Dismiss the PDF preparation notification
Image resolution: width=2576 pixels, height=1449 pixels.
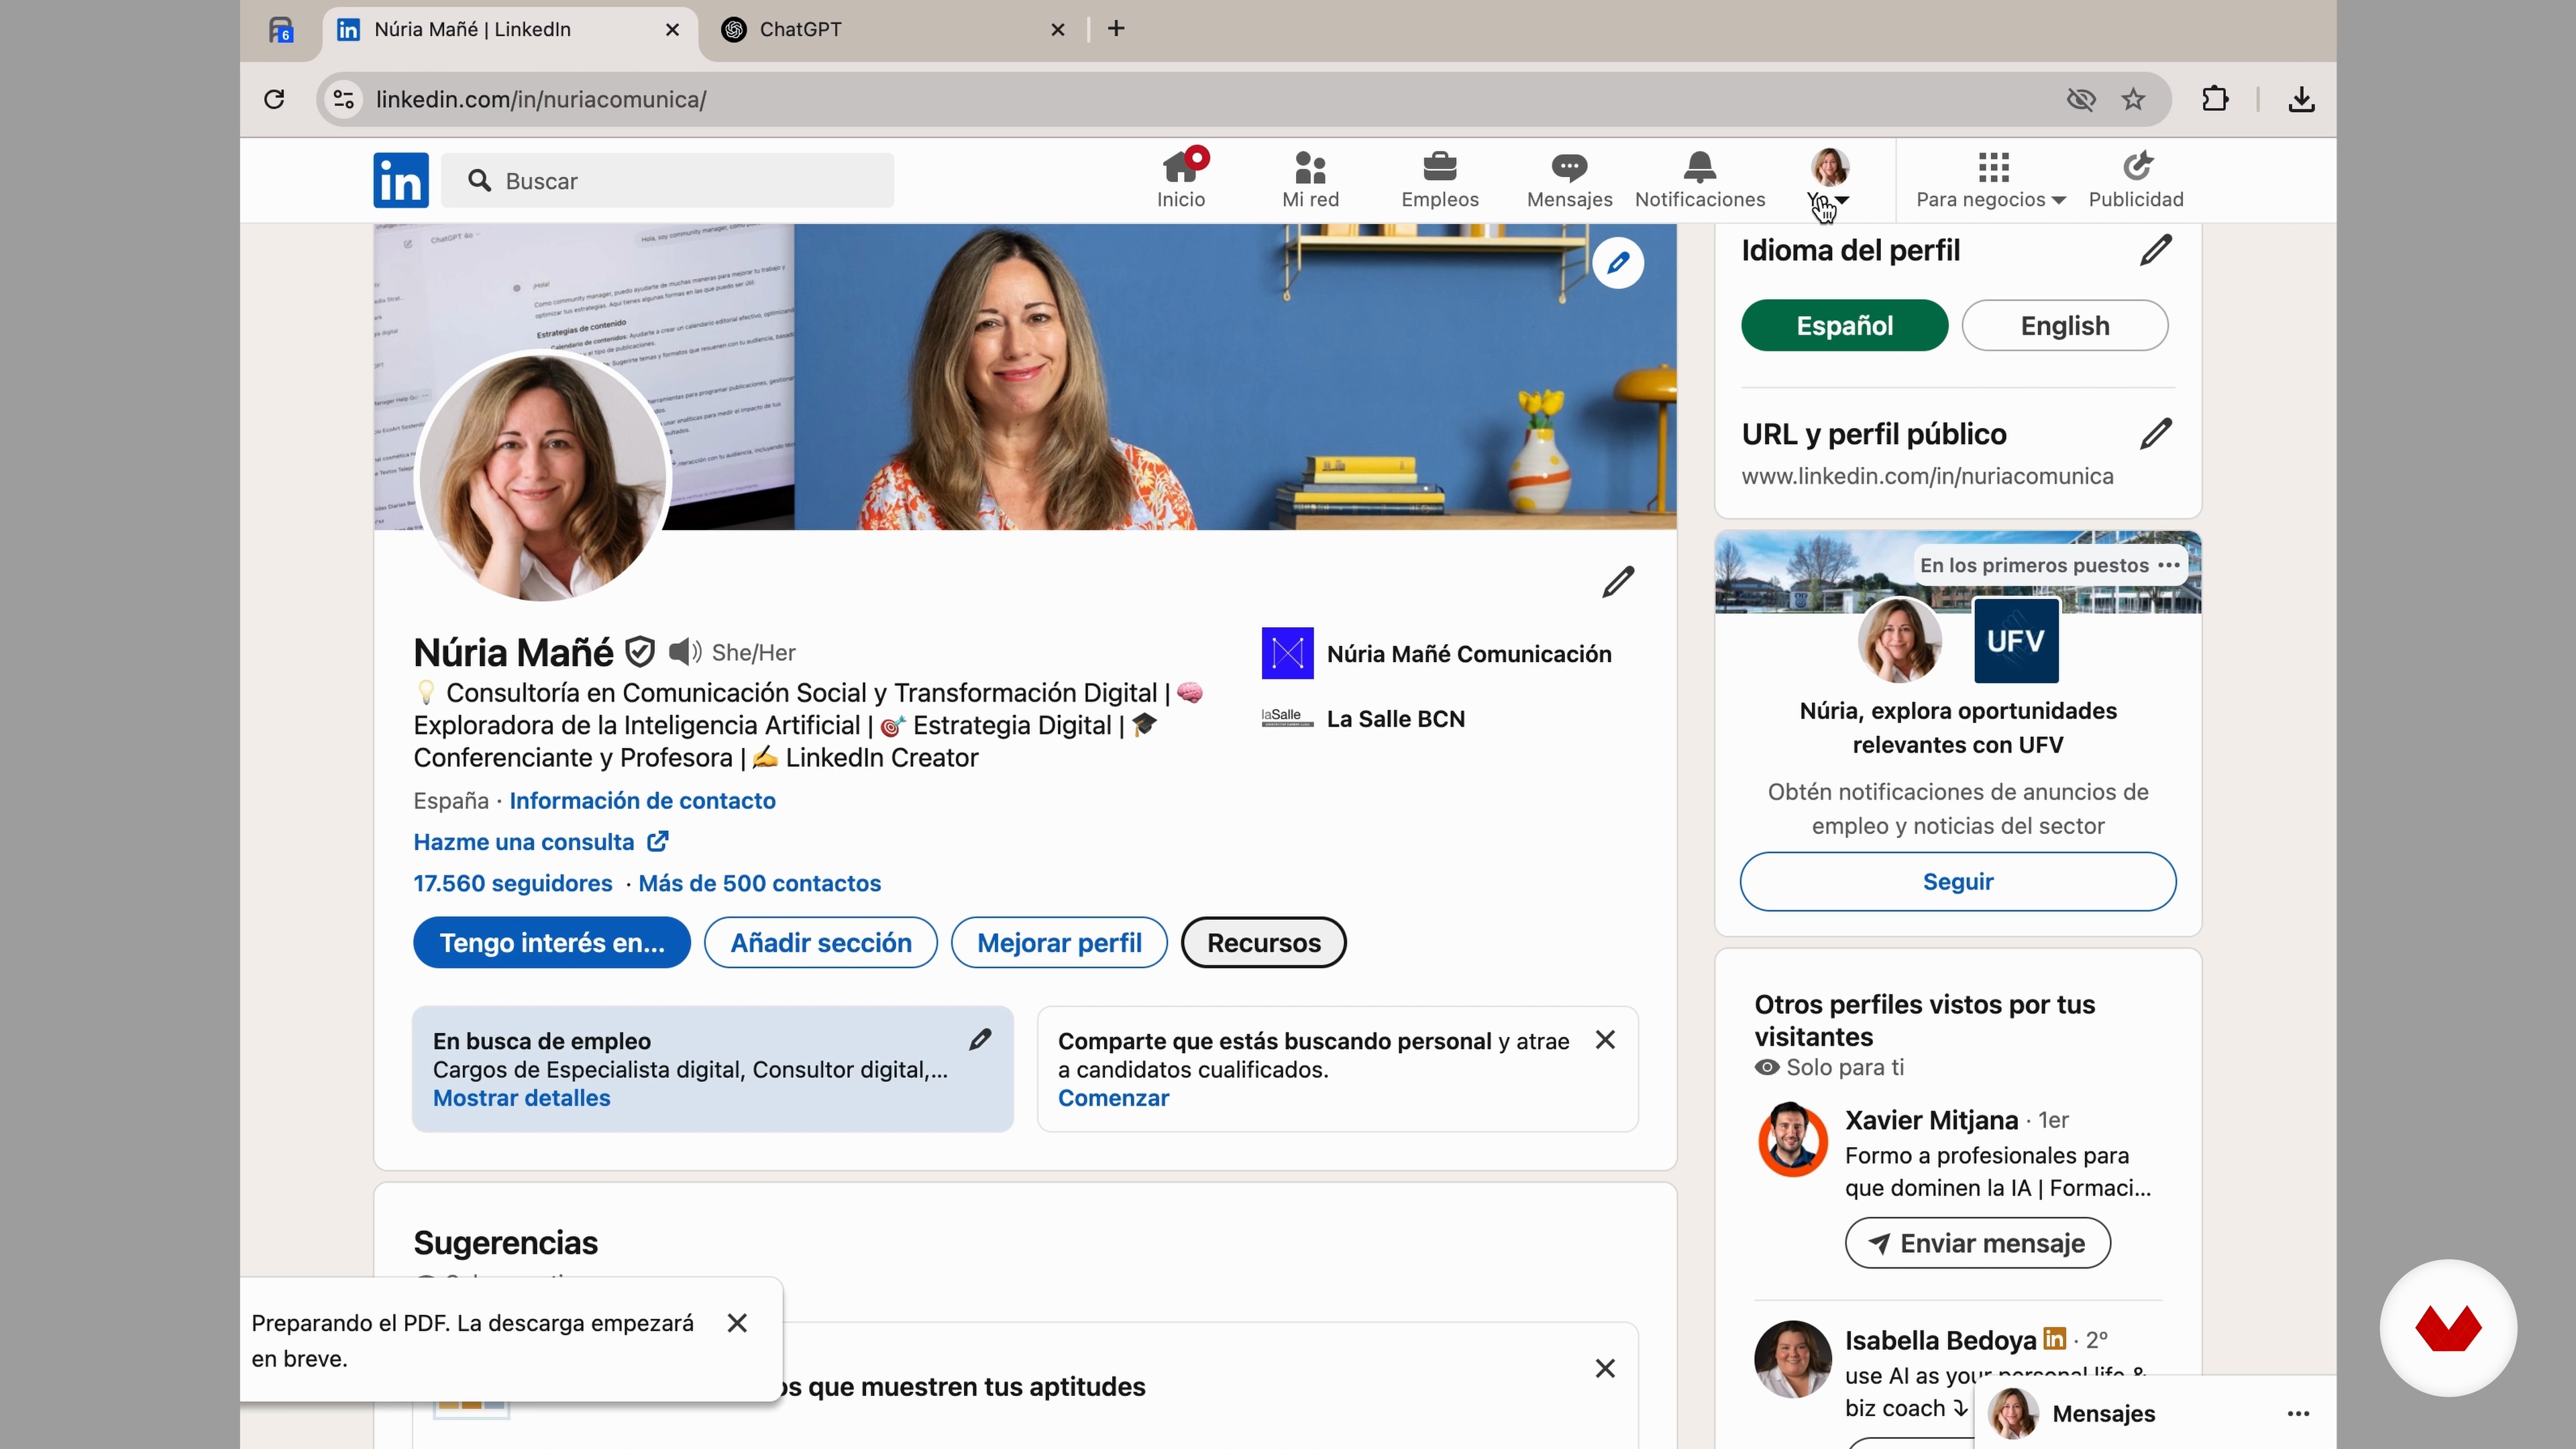(x=738, y=1323)
